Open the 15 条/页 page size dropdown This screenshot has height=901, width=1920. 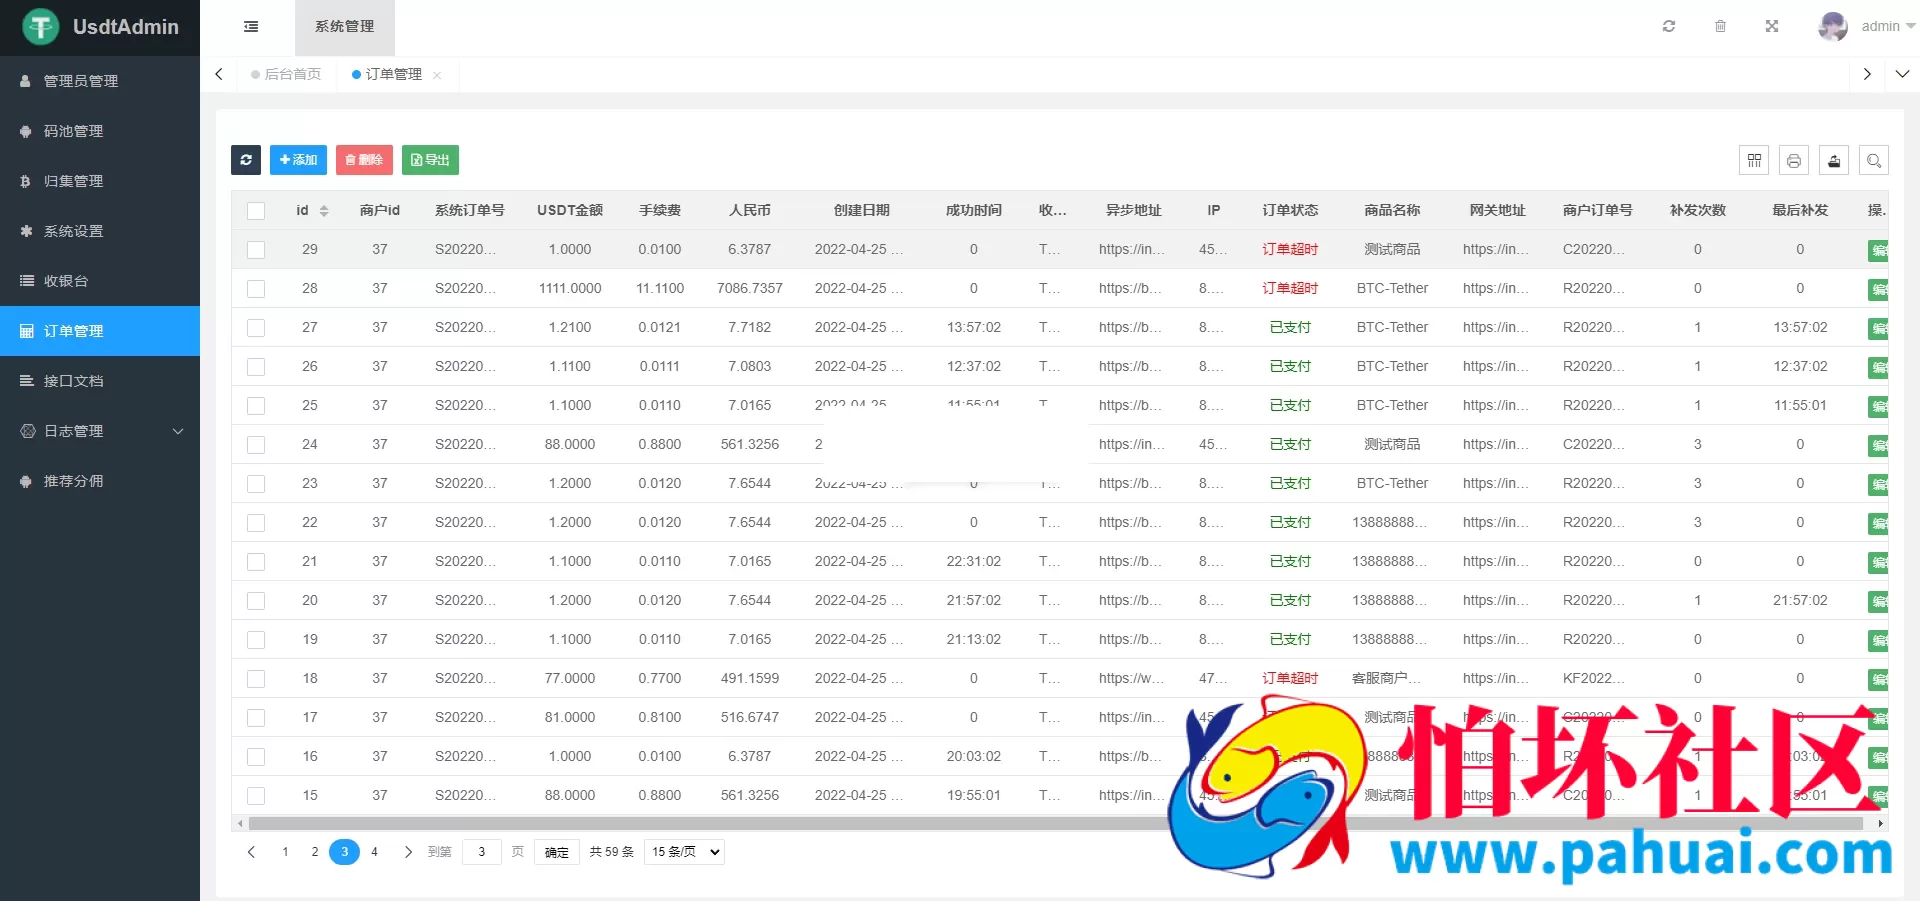coord(685,852)
